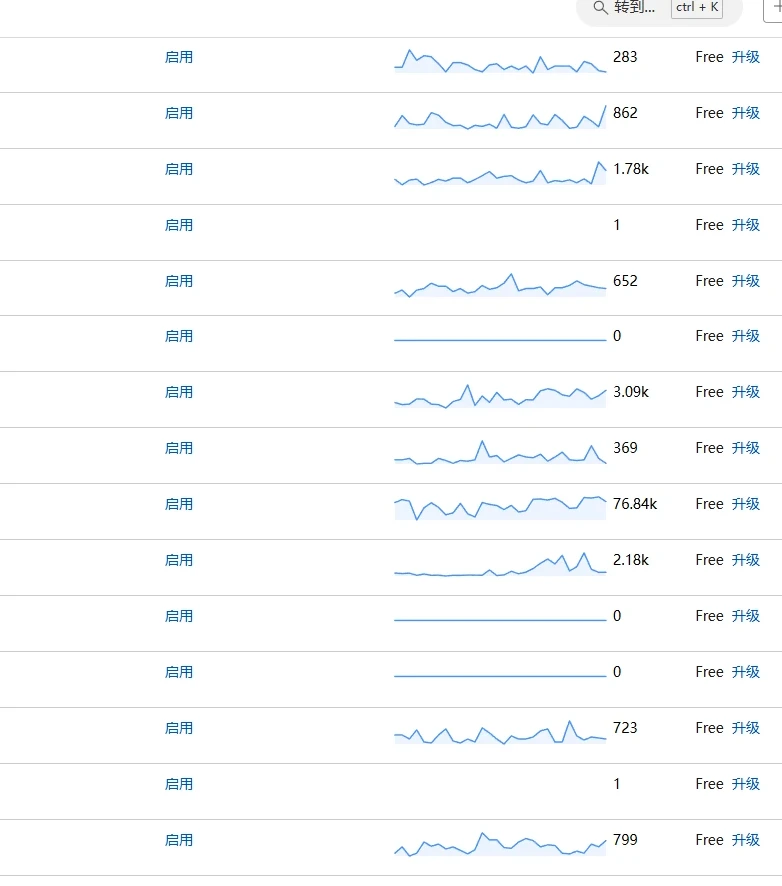The height and width of the screenshot is (886, 782).
Task: Click the plus button at top right
Action: tap(775, 7)
